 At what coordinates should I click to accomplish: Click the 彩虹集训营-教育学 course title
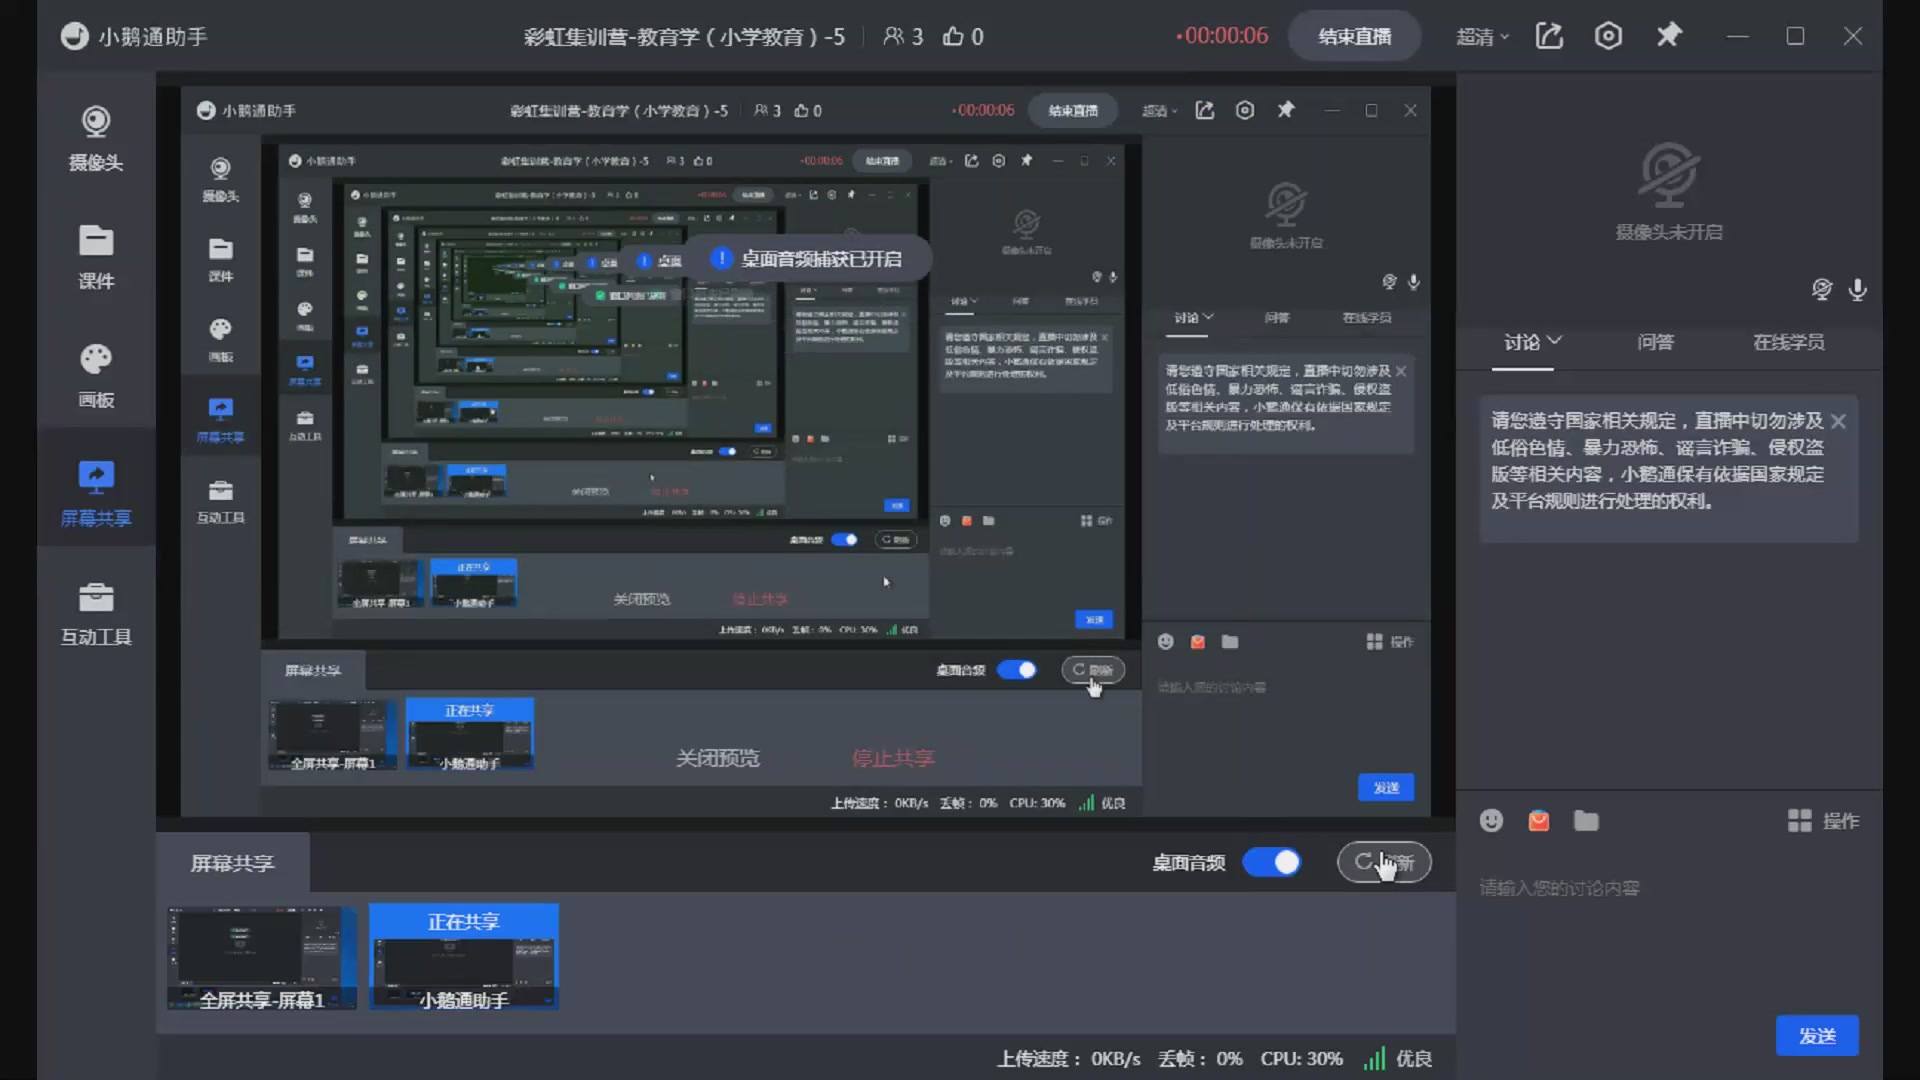pos(684,37)
